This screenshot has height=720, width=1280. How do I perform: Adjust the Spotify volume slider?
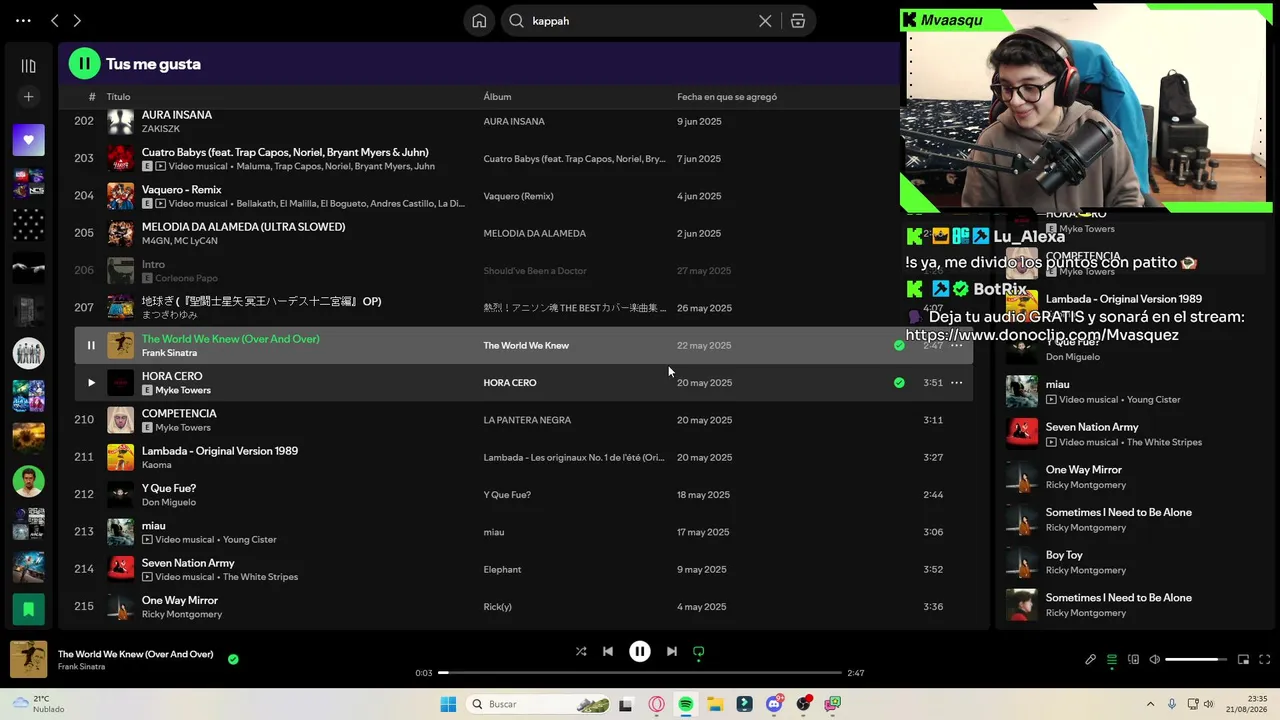1196,659
